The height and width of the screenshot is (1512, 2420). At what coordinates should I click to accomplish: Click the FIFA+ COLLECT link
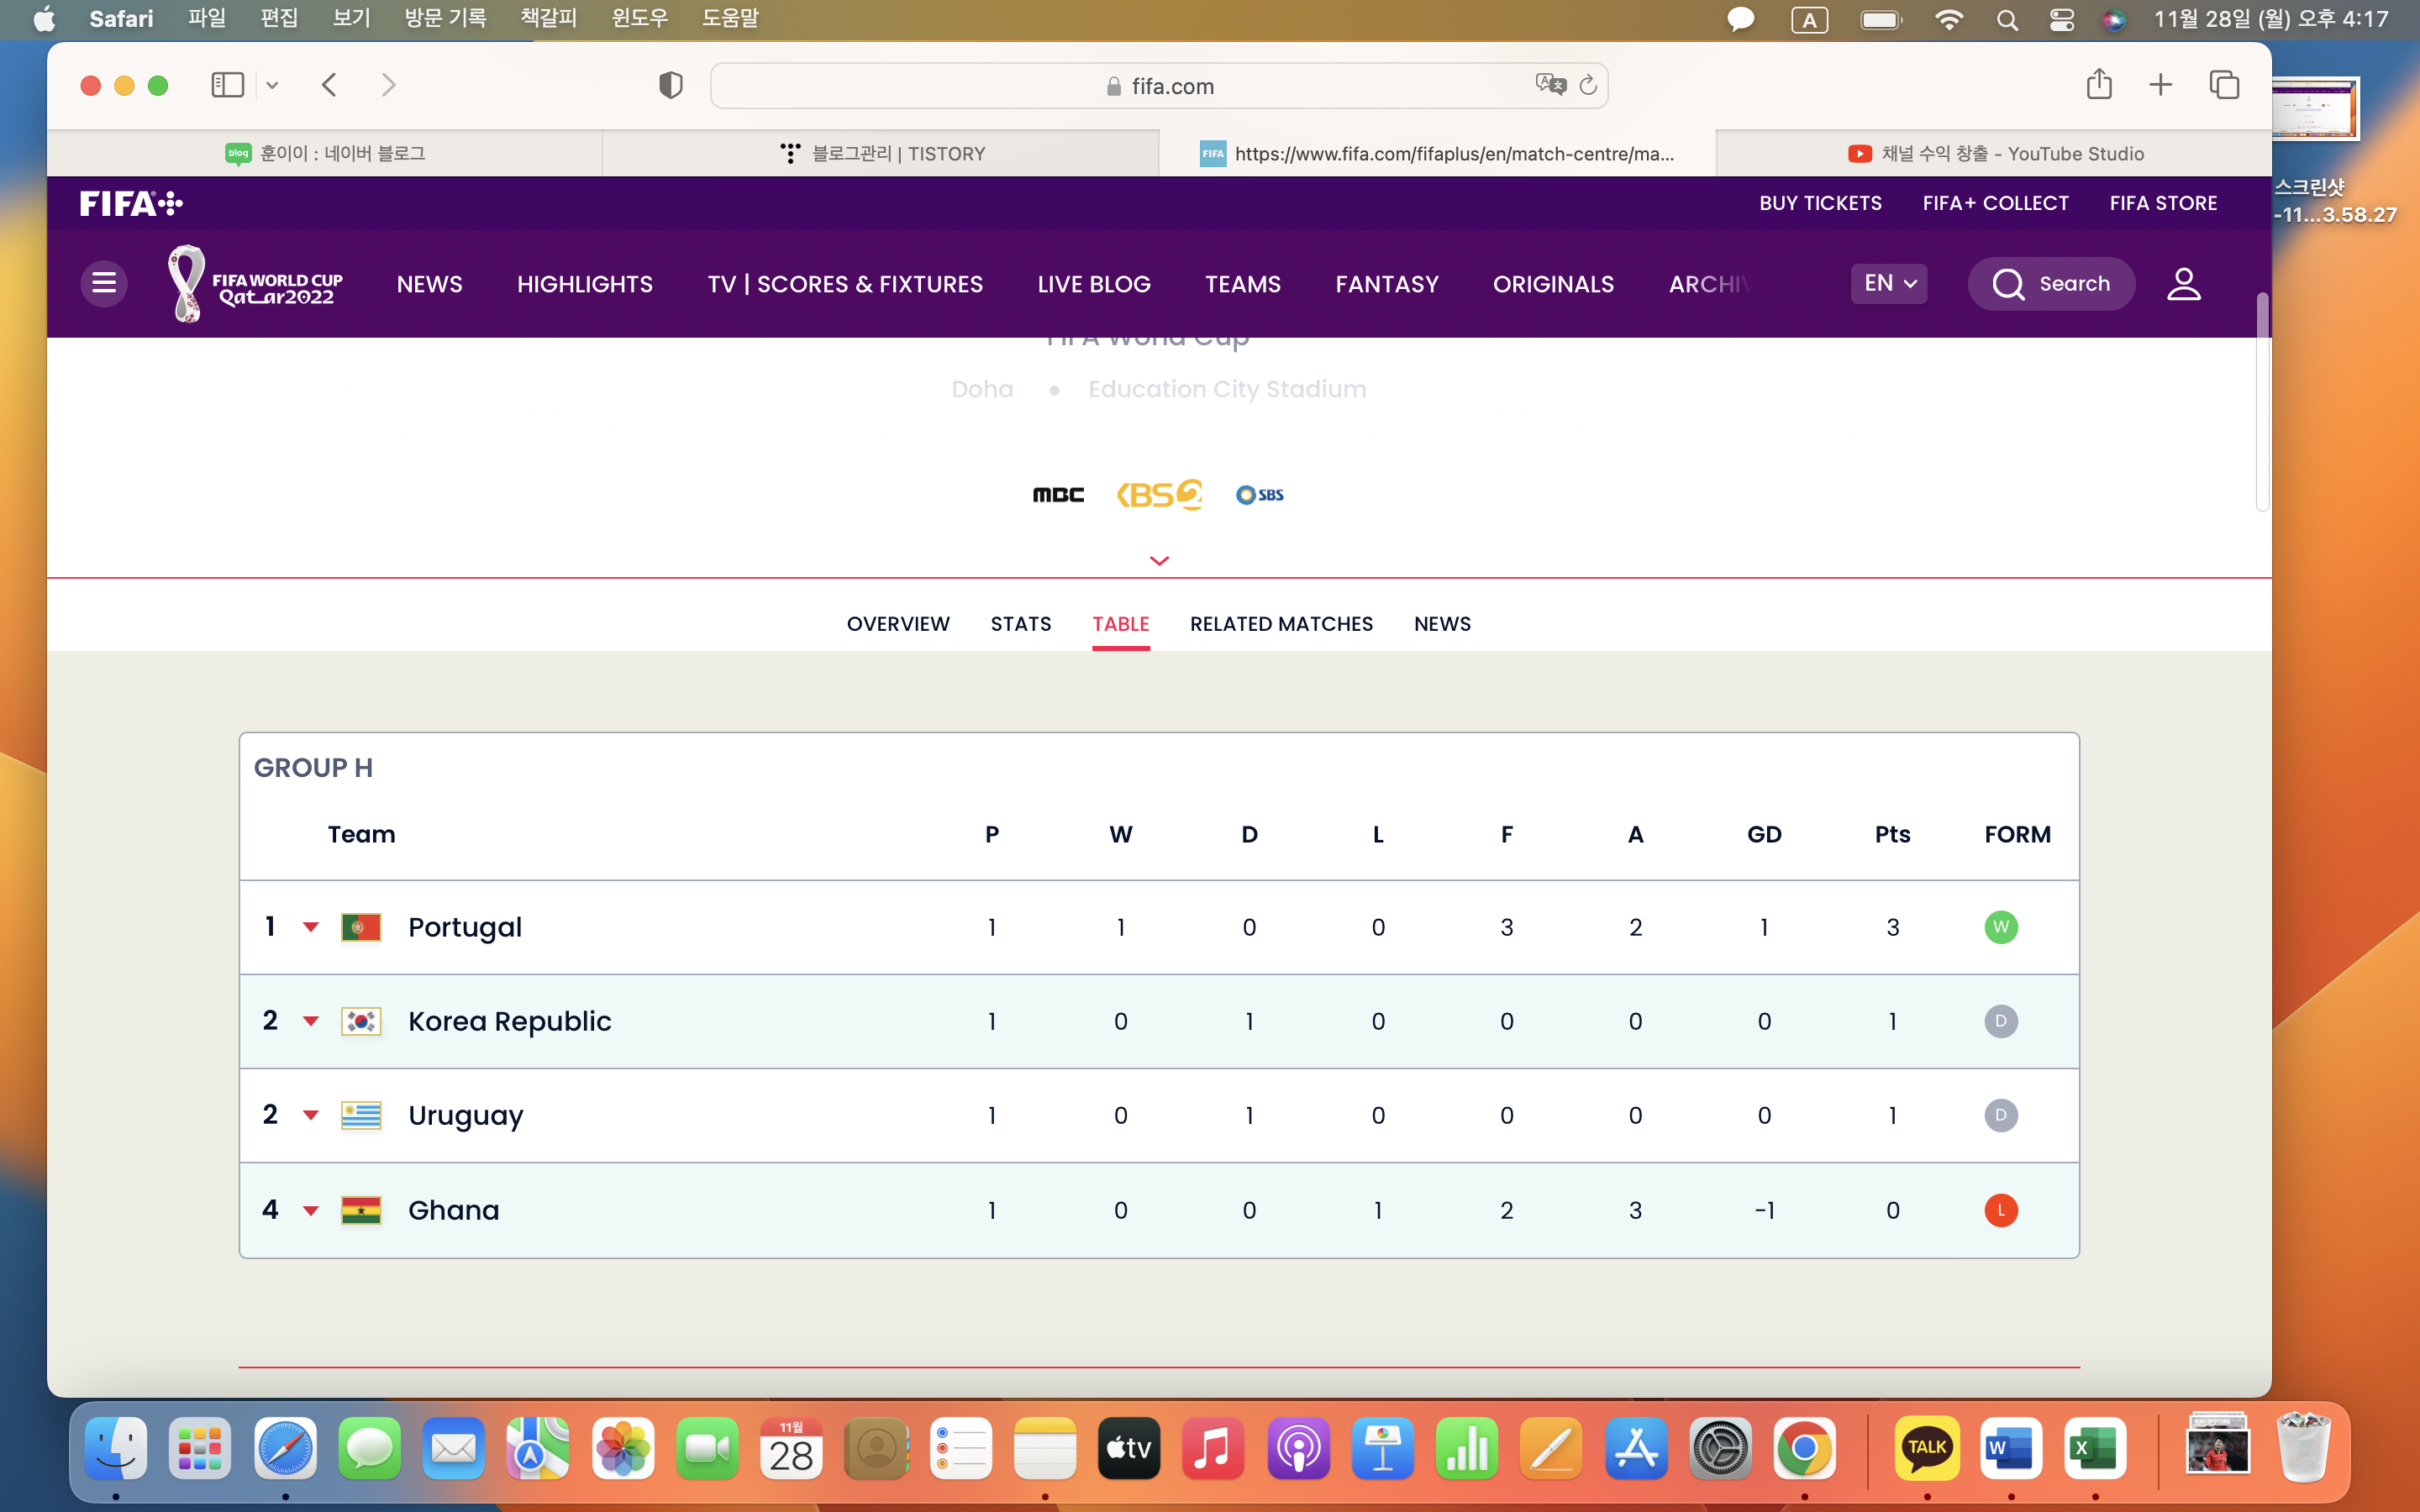(1995, 203)
